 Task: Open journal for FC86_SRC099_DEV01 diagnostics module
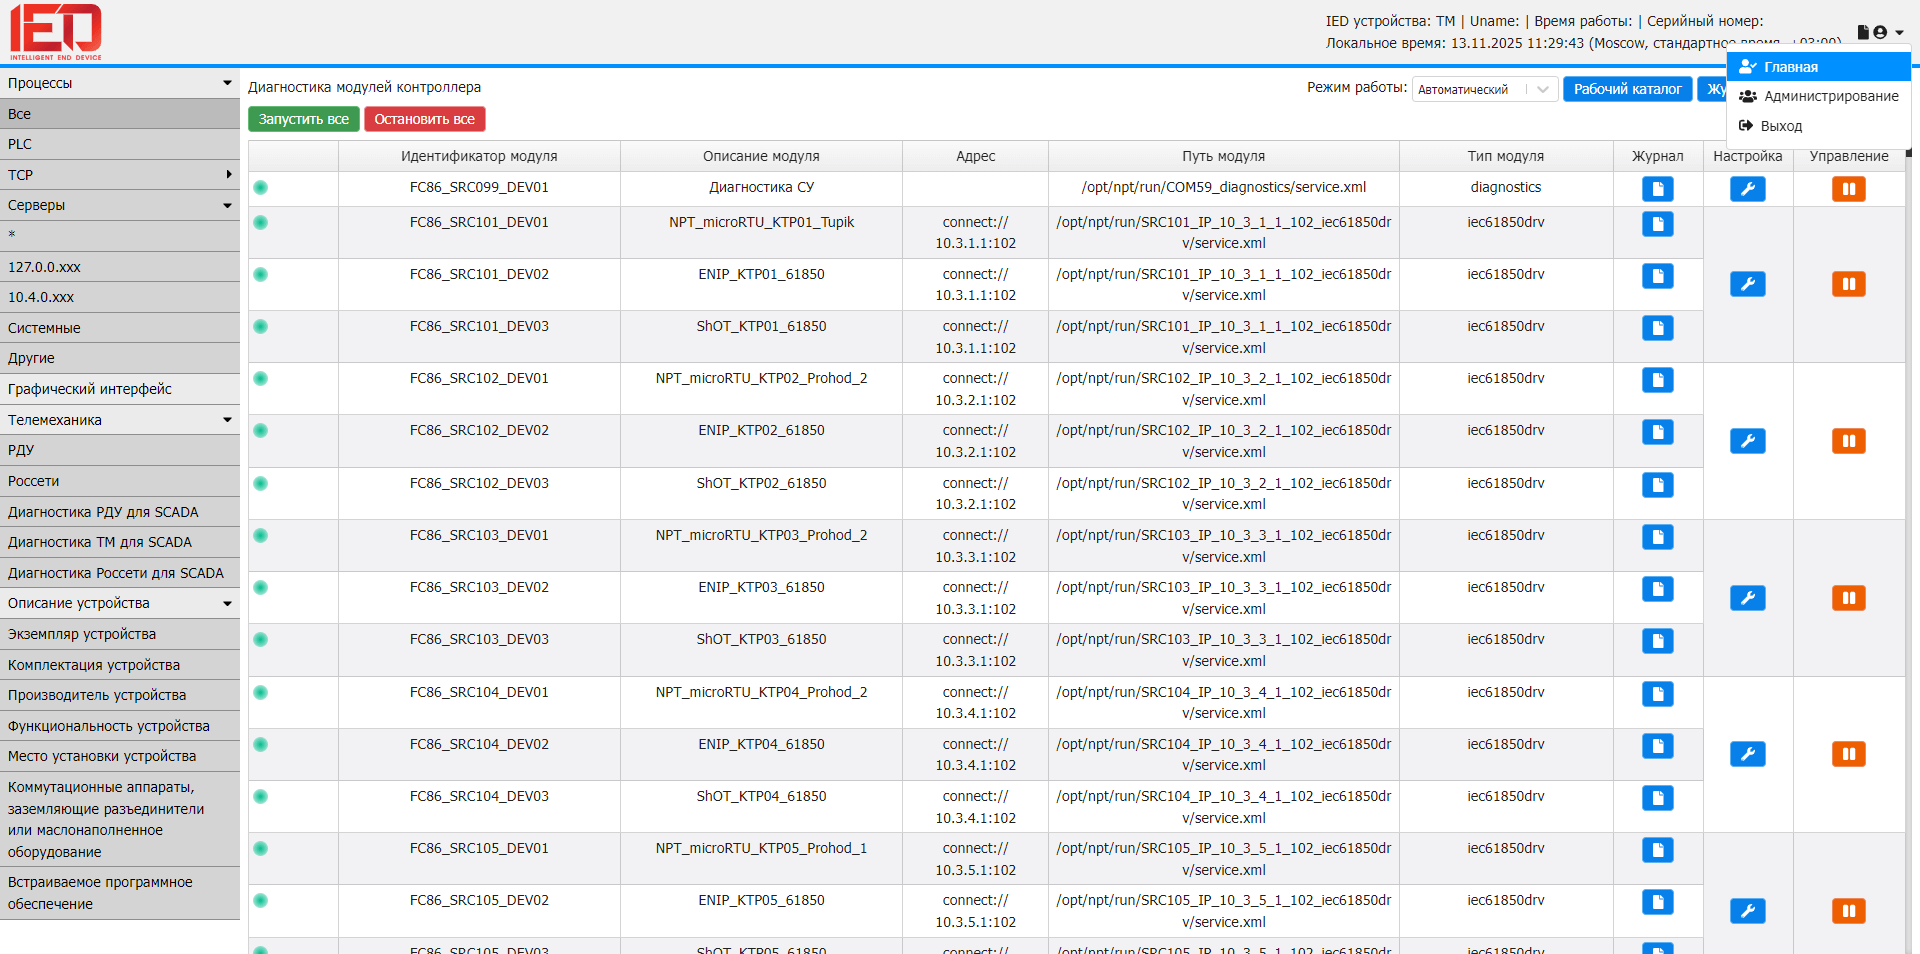point(1657,189)
